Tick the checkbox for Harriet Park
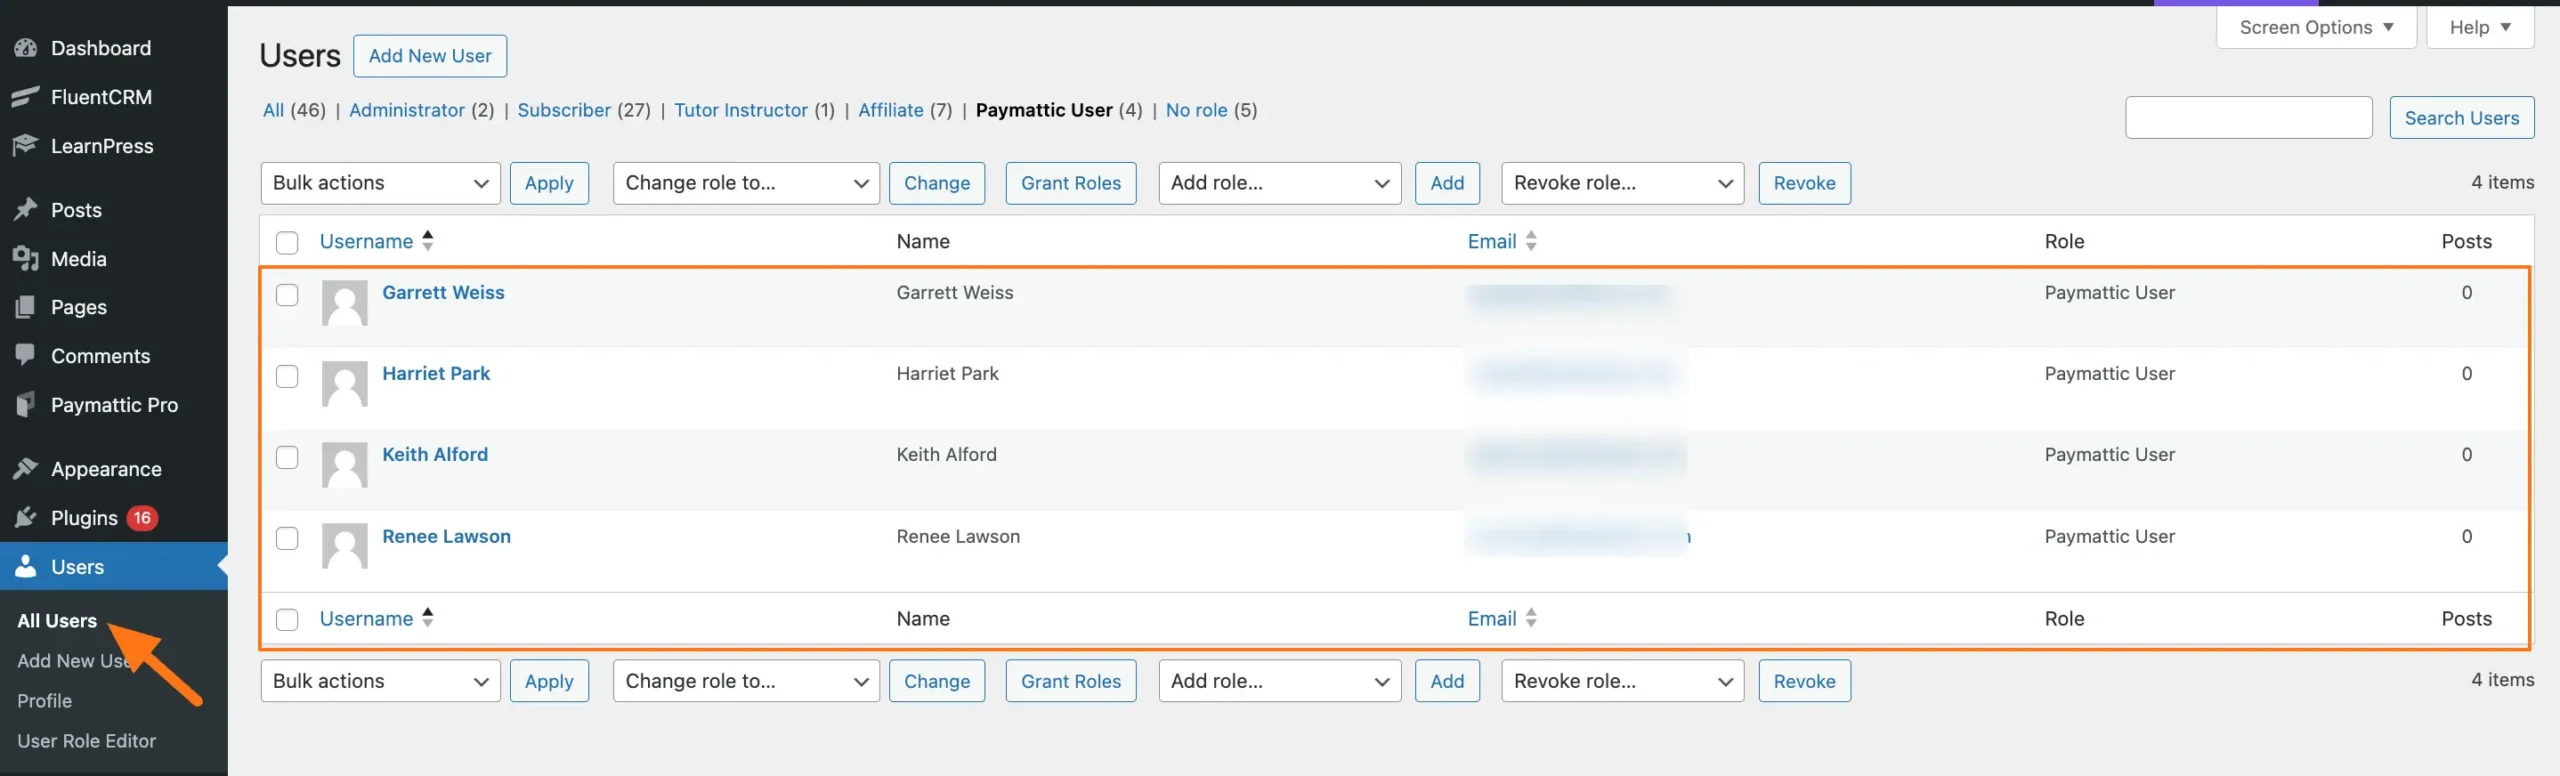The height and width of the screenshot is (776, 2560). (287, 376)
